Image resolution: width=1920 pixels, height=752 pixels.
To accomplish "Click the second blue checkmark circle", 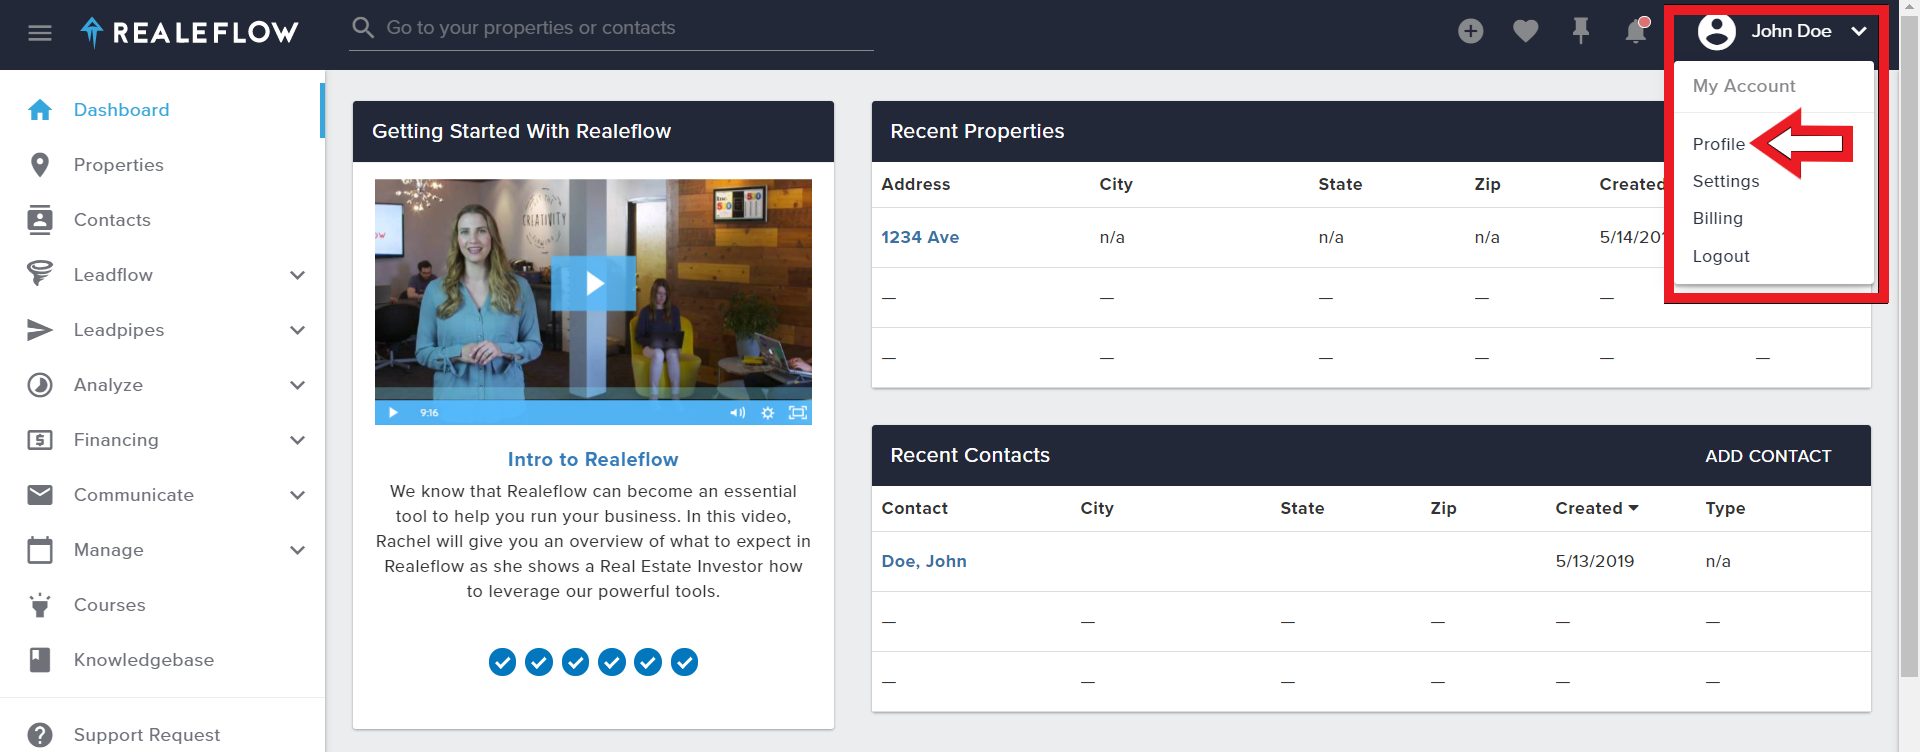I will click(539, 662).
